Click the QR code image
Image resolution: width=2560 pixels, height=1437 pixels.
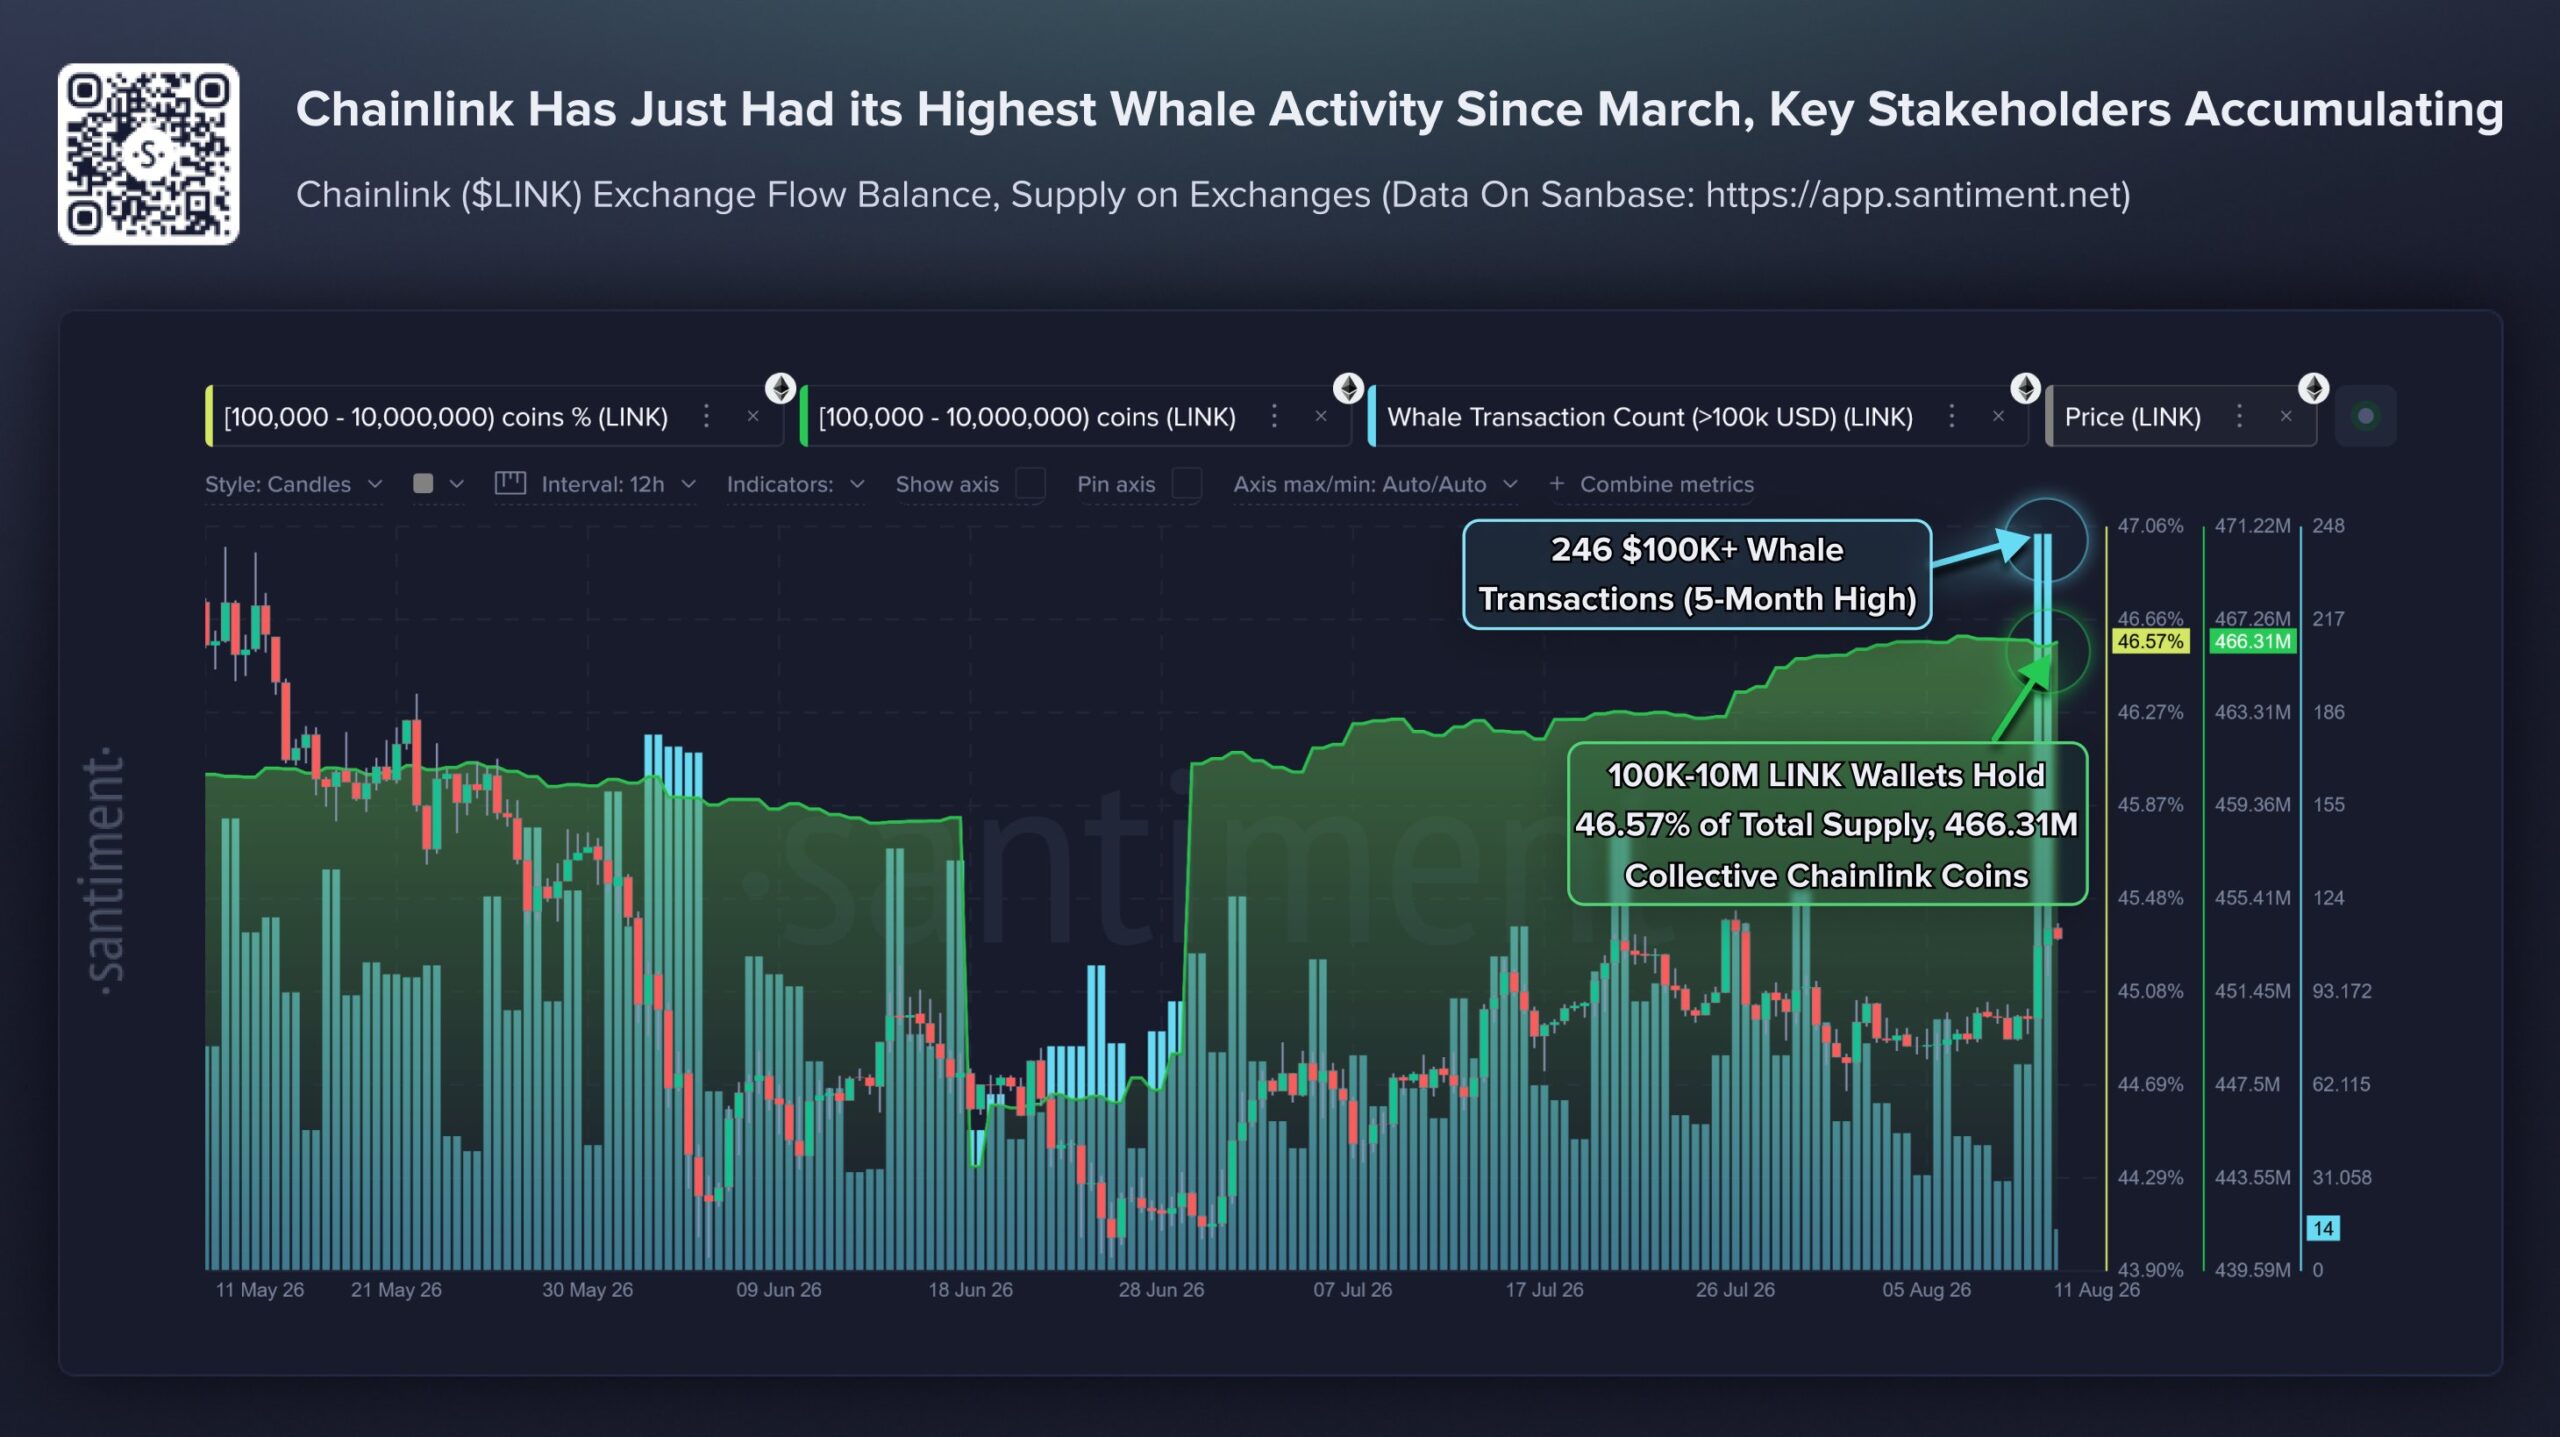pyautogui.click(x=148, y=154)
